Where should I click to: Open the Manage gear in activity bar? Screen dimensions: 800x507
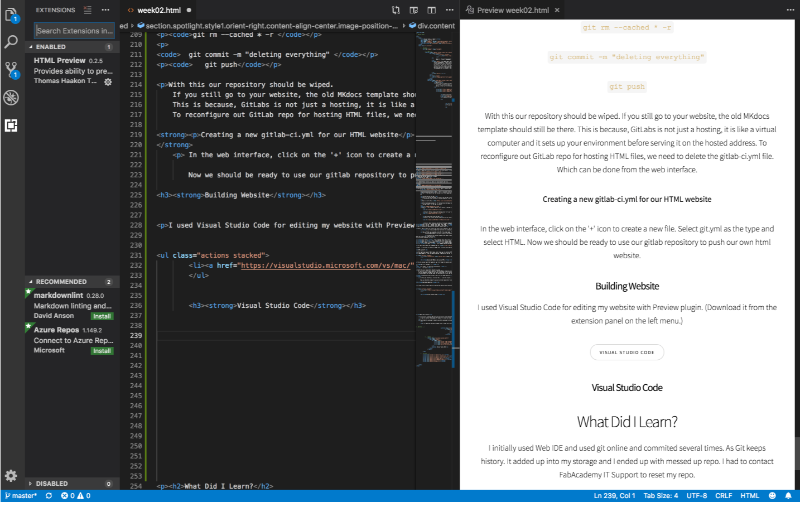[11, 476]
